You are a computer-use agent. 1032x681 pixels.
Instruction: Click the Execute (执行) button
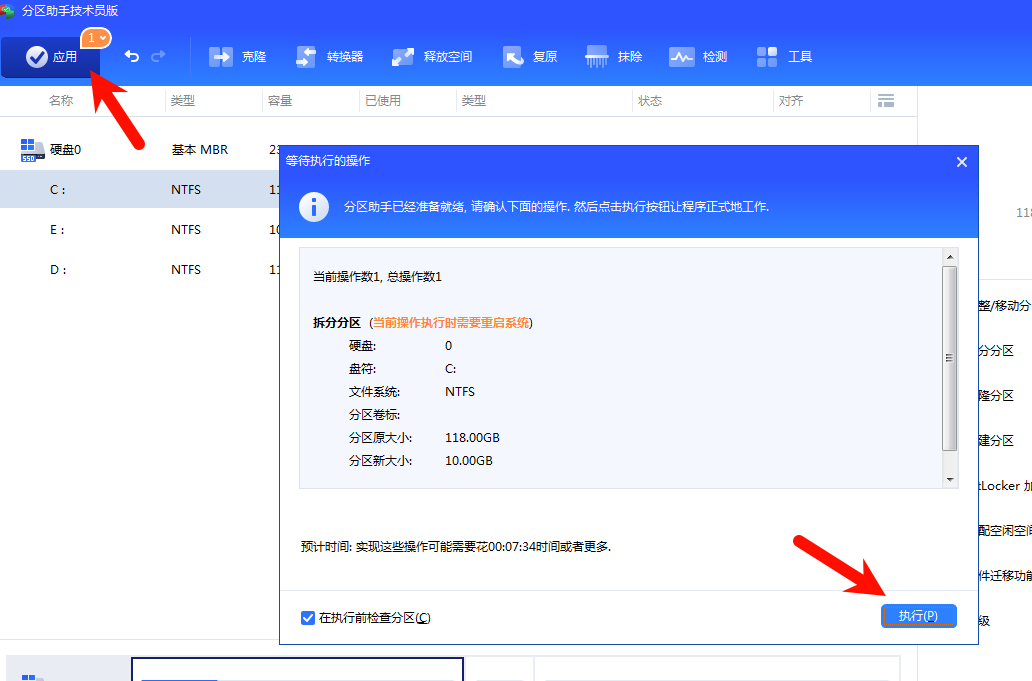(x=918, y=616)
